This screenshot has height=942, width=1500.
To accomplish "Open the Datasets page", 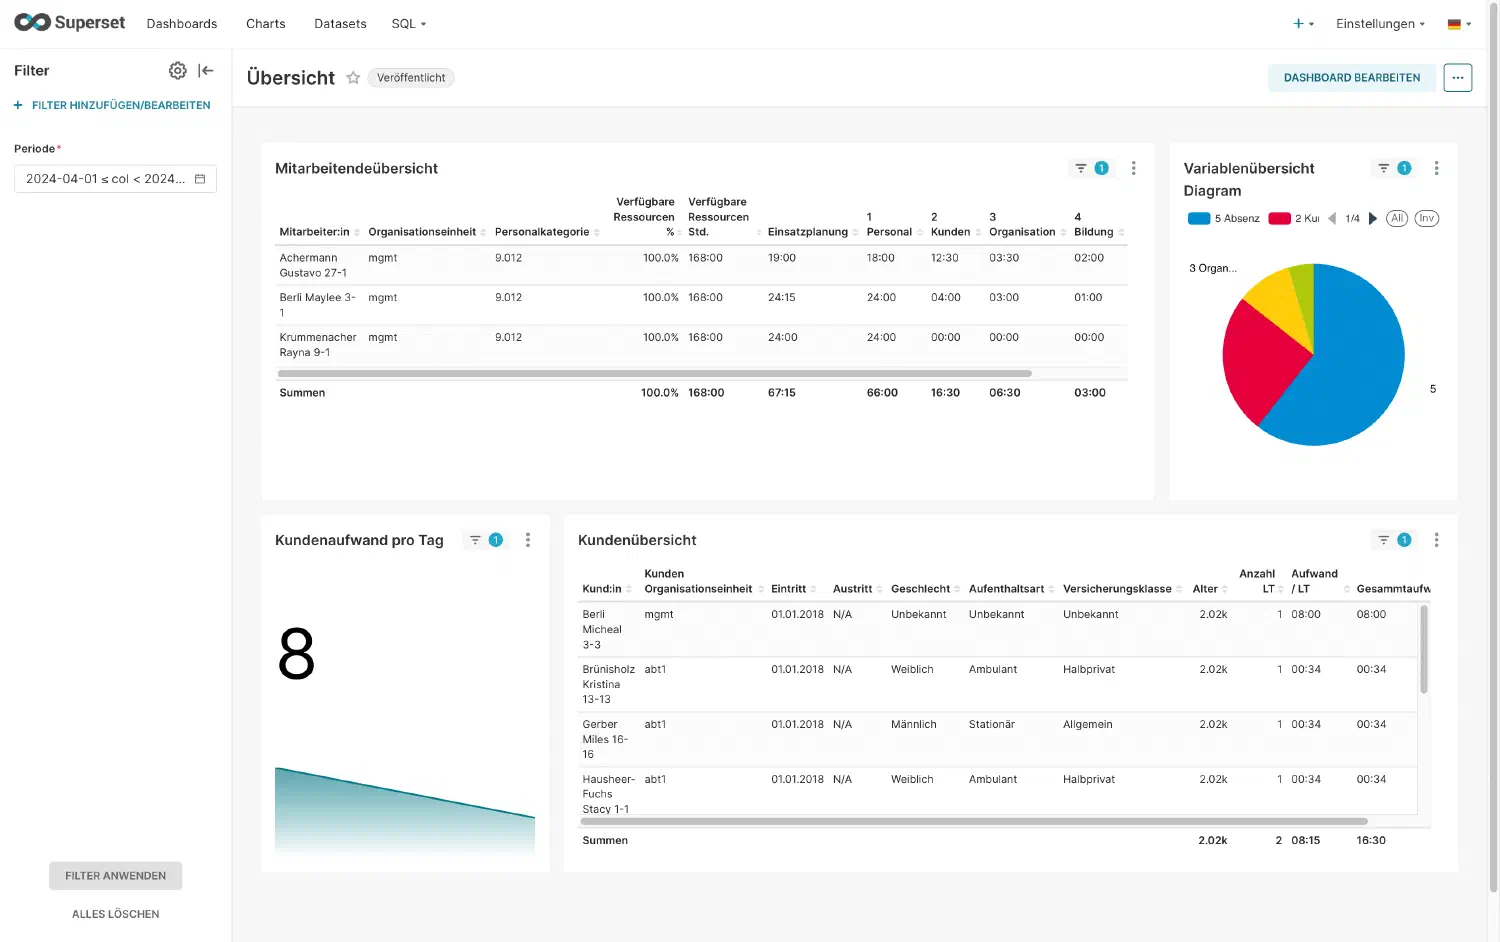I will tap(340, 23).
